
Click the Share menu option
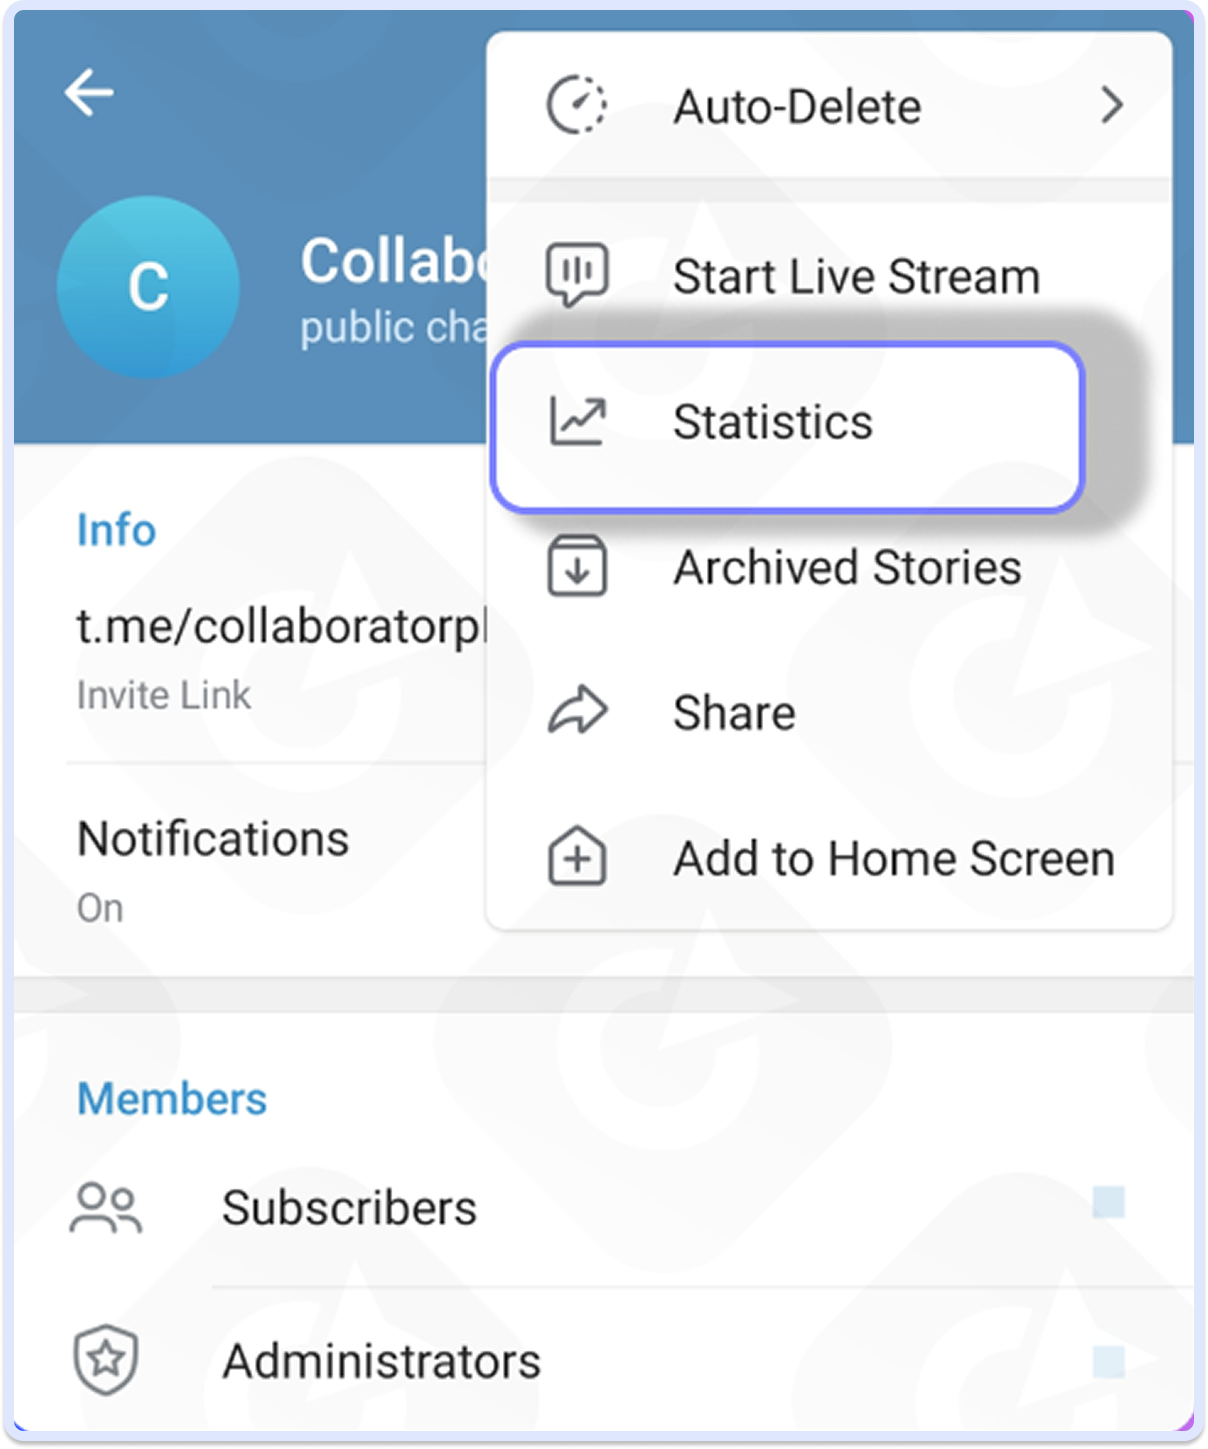coord(733,711)
